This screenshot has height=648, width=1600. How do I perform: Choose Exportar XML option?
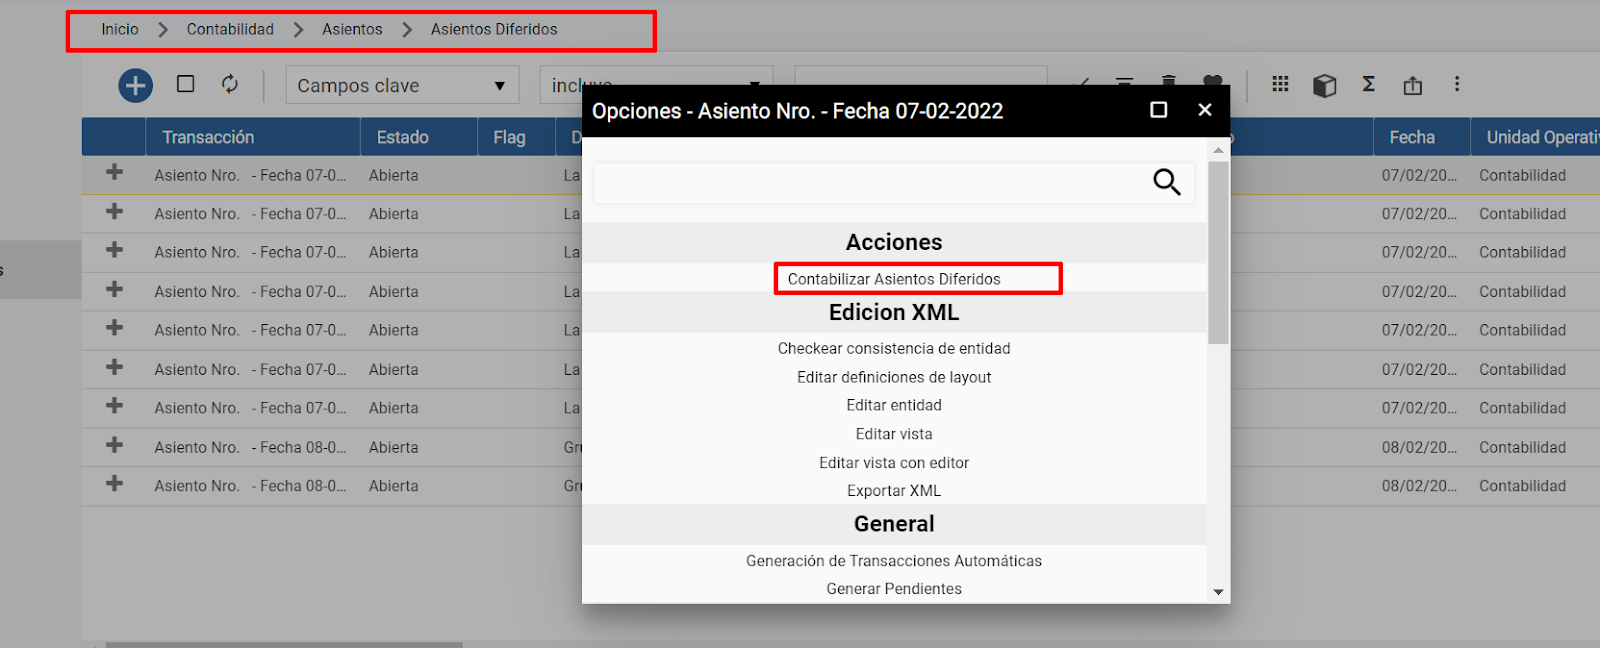coord(894,491)
